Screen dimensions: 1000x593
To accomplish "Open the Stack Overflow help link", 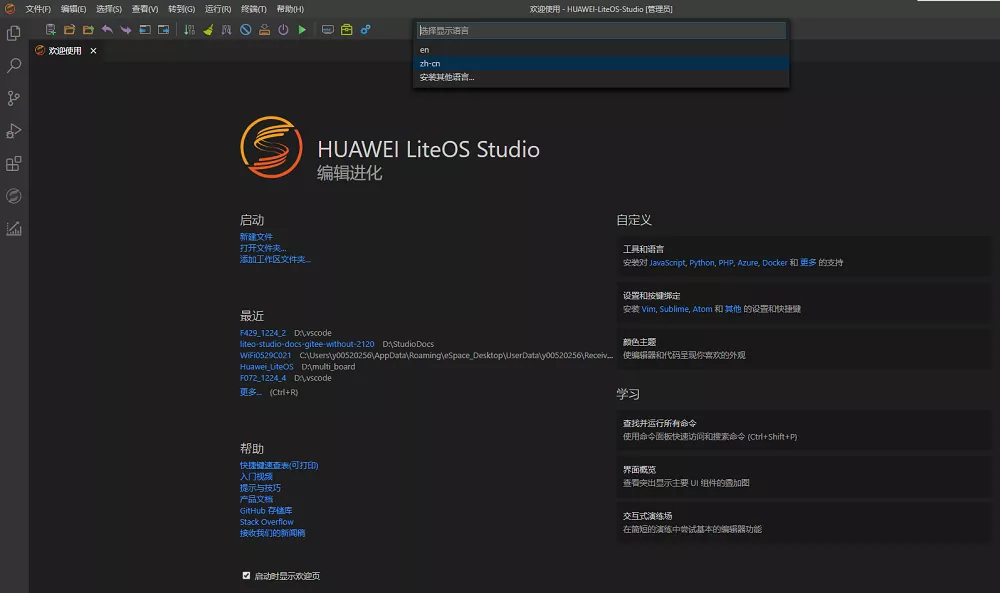I will 267,522.
